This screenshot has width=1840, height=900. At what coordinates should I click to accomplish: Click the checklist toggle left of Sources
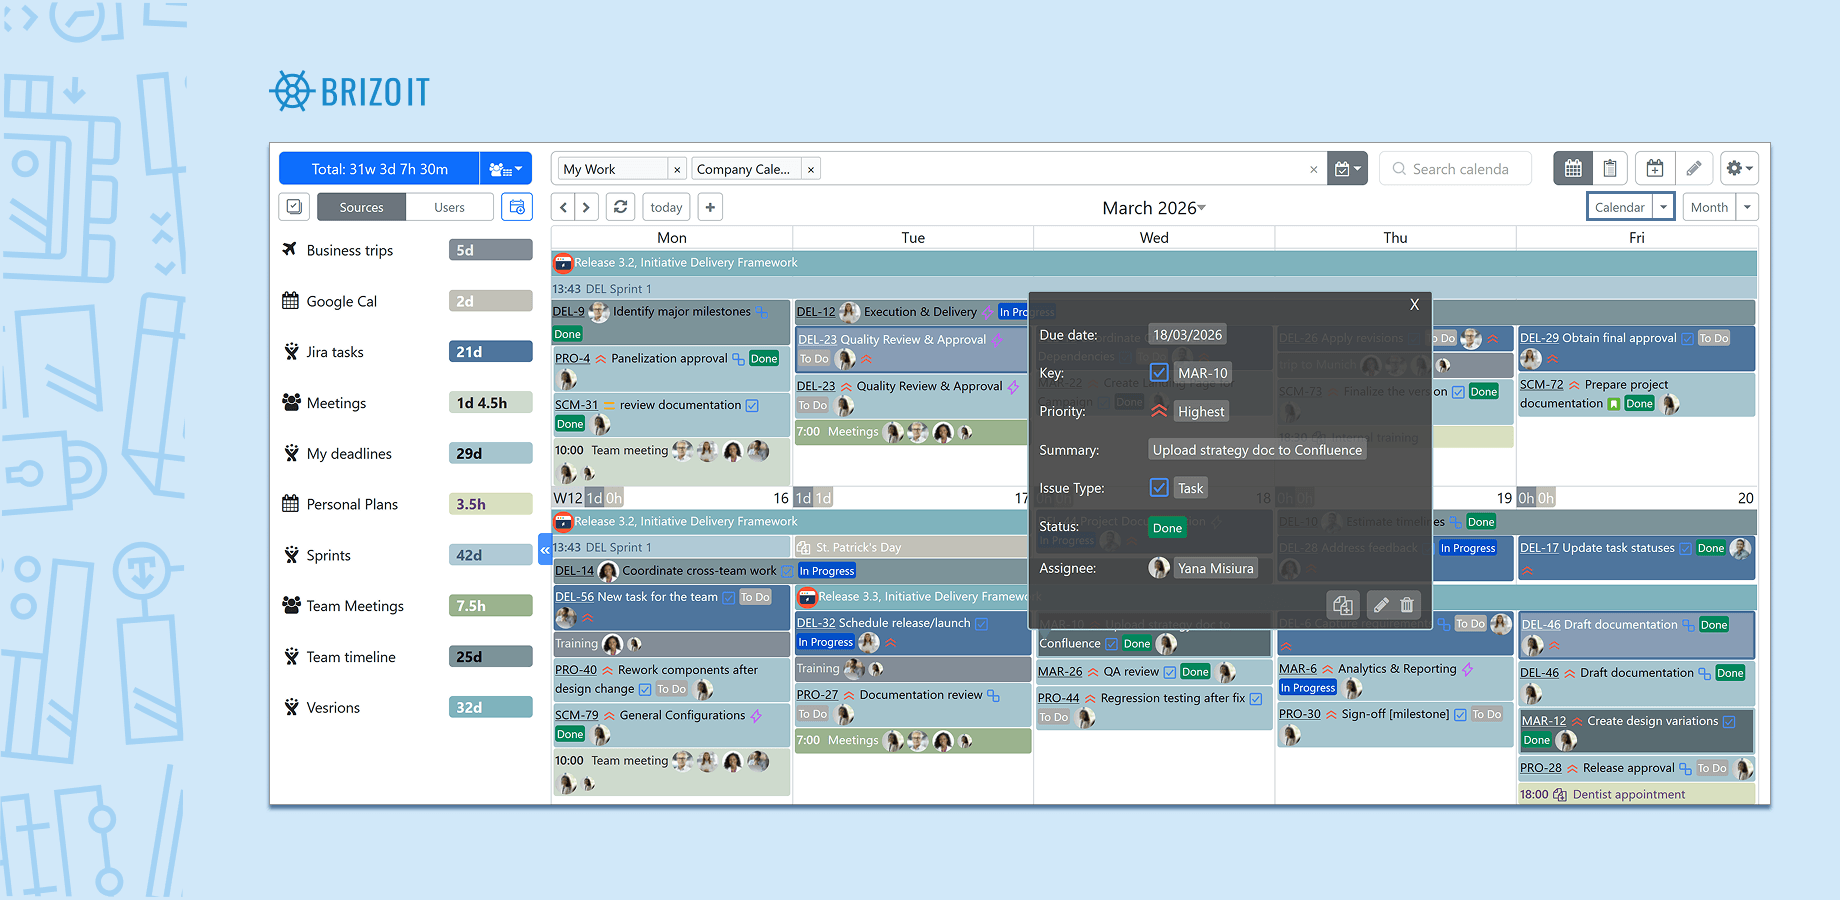coord(294,206)
